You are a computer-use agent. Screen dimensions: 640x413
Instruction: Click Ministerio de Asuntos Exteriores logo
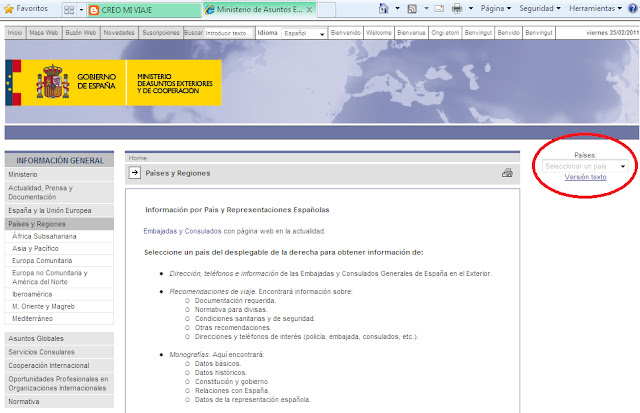[174, 83]
